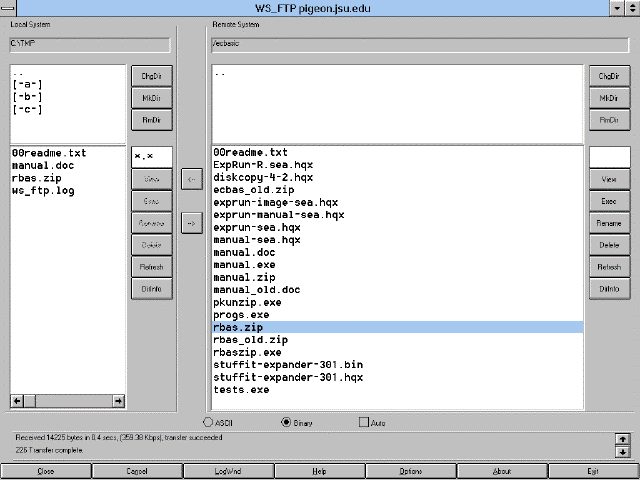The width and height of the screenshot is (640, 480).
Task: Open the About dialog
Action: [x=502, y=471]
